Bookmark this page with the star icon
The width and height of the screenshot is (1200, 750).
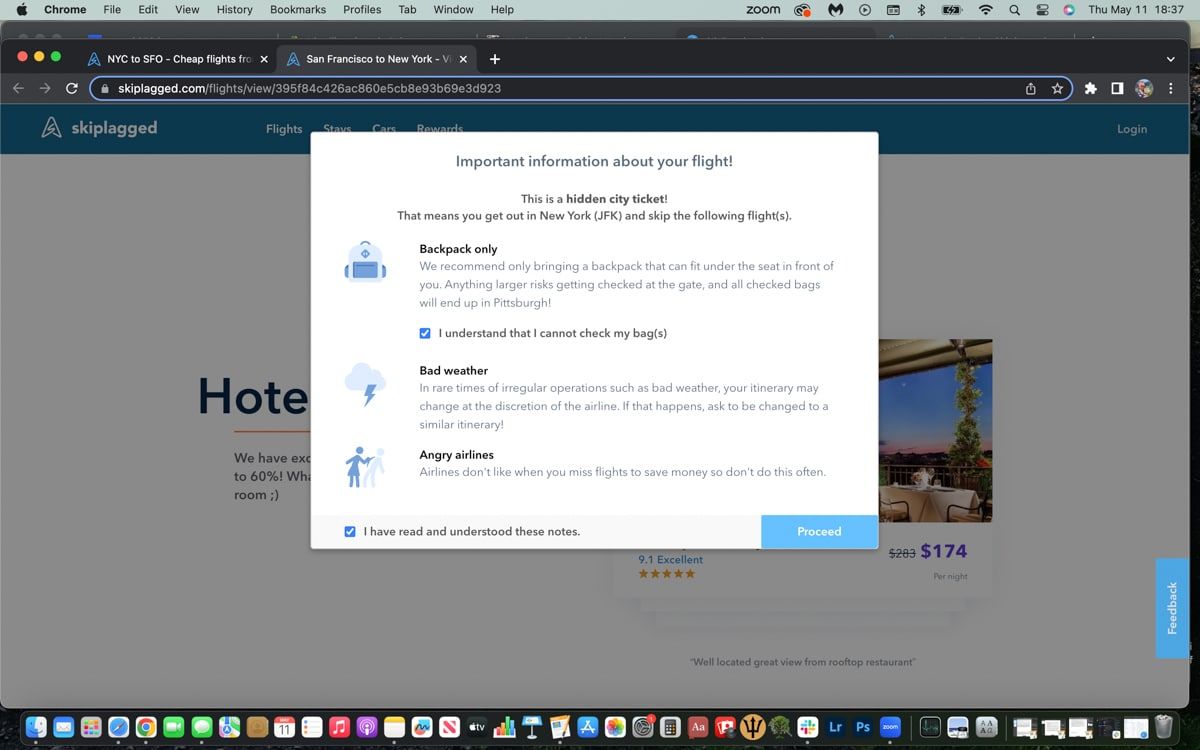point(1057,88)
